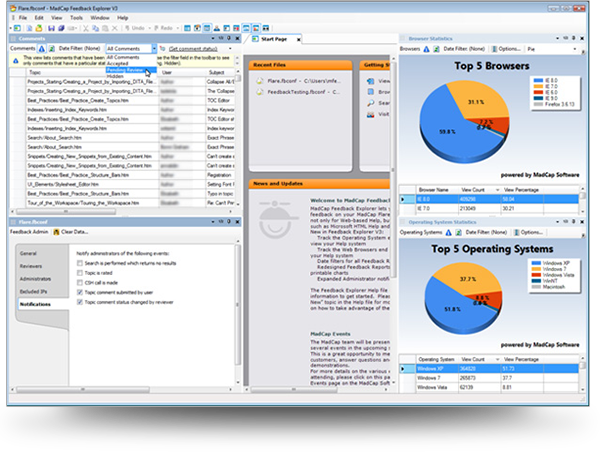Uncheck 'Topic comment submitted by user'
Image resolution: width=600 pixels, height=452 pixels.
click(x=80, y=292)
